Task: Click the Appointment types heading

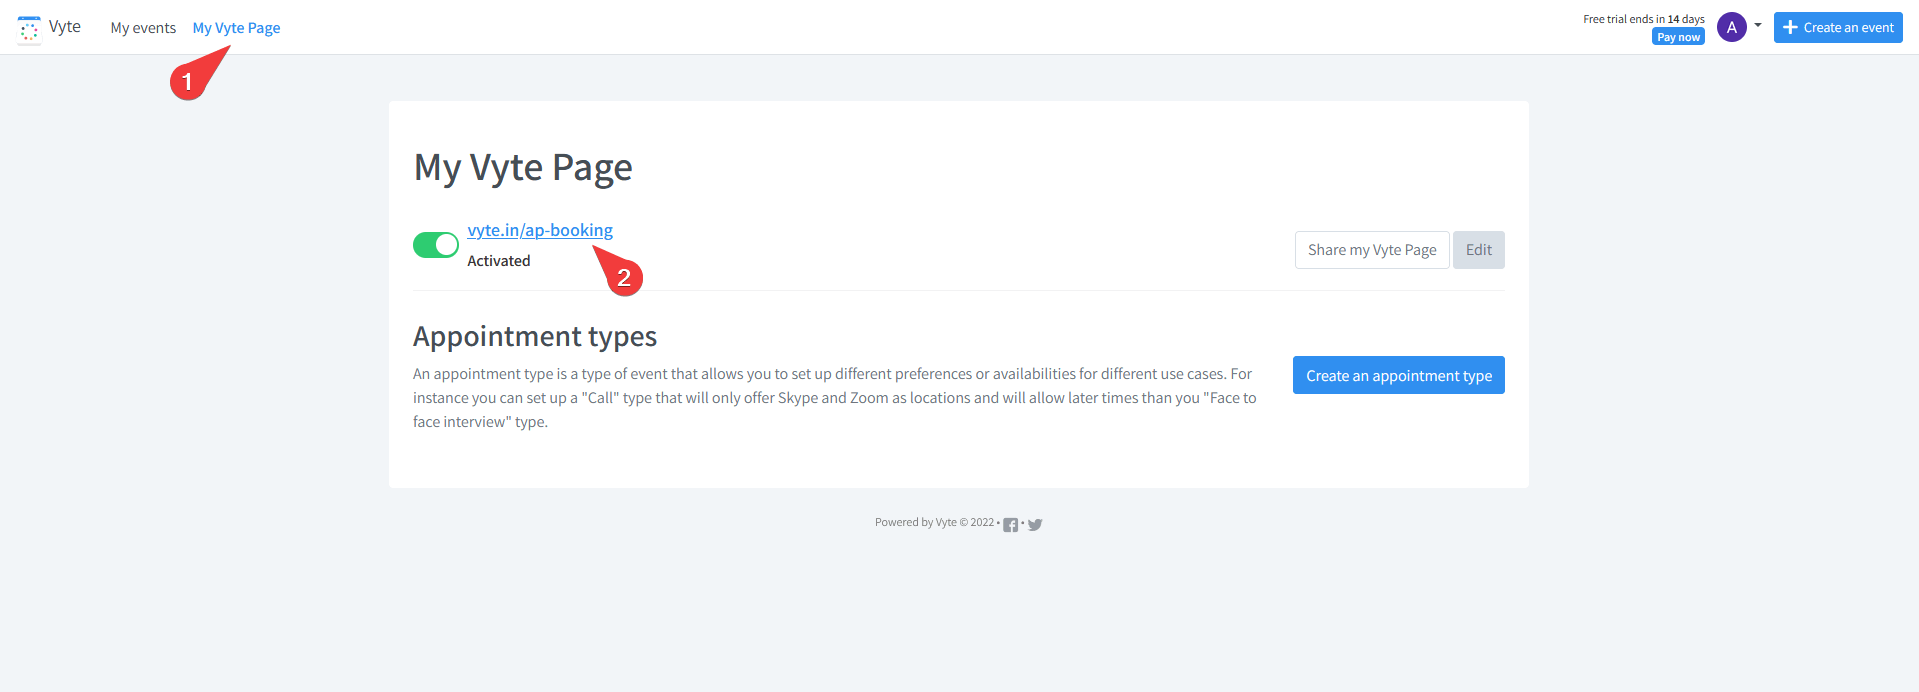Action: (535, 336)
